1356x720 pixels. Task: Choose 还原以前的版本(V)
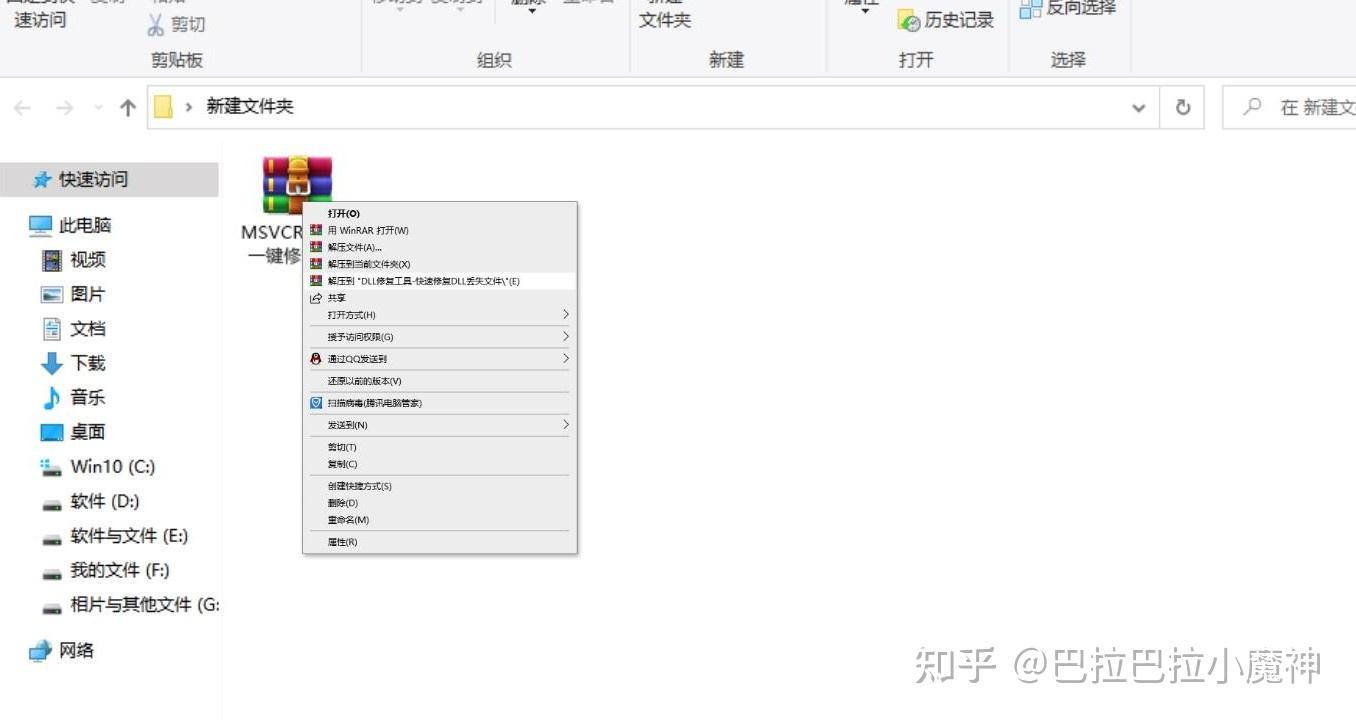click(440, 381)
